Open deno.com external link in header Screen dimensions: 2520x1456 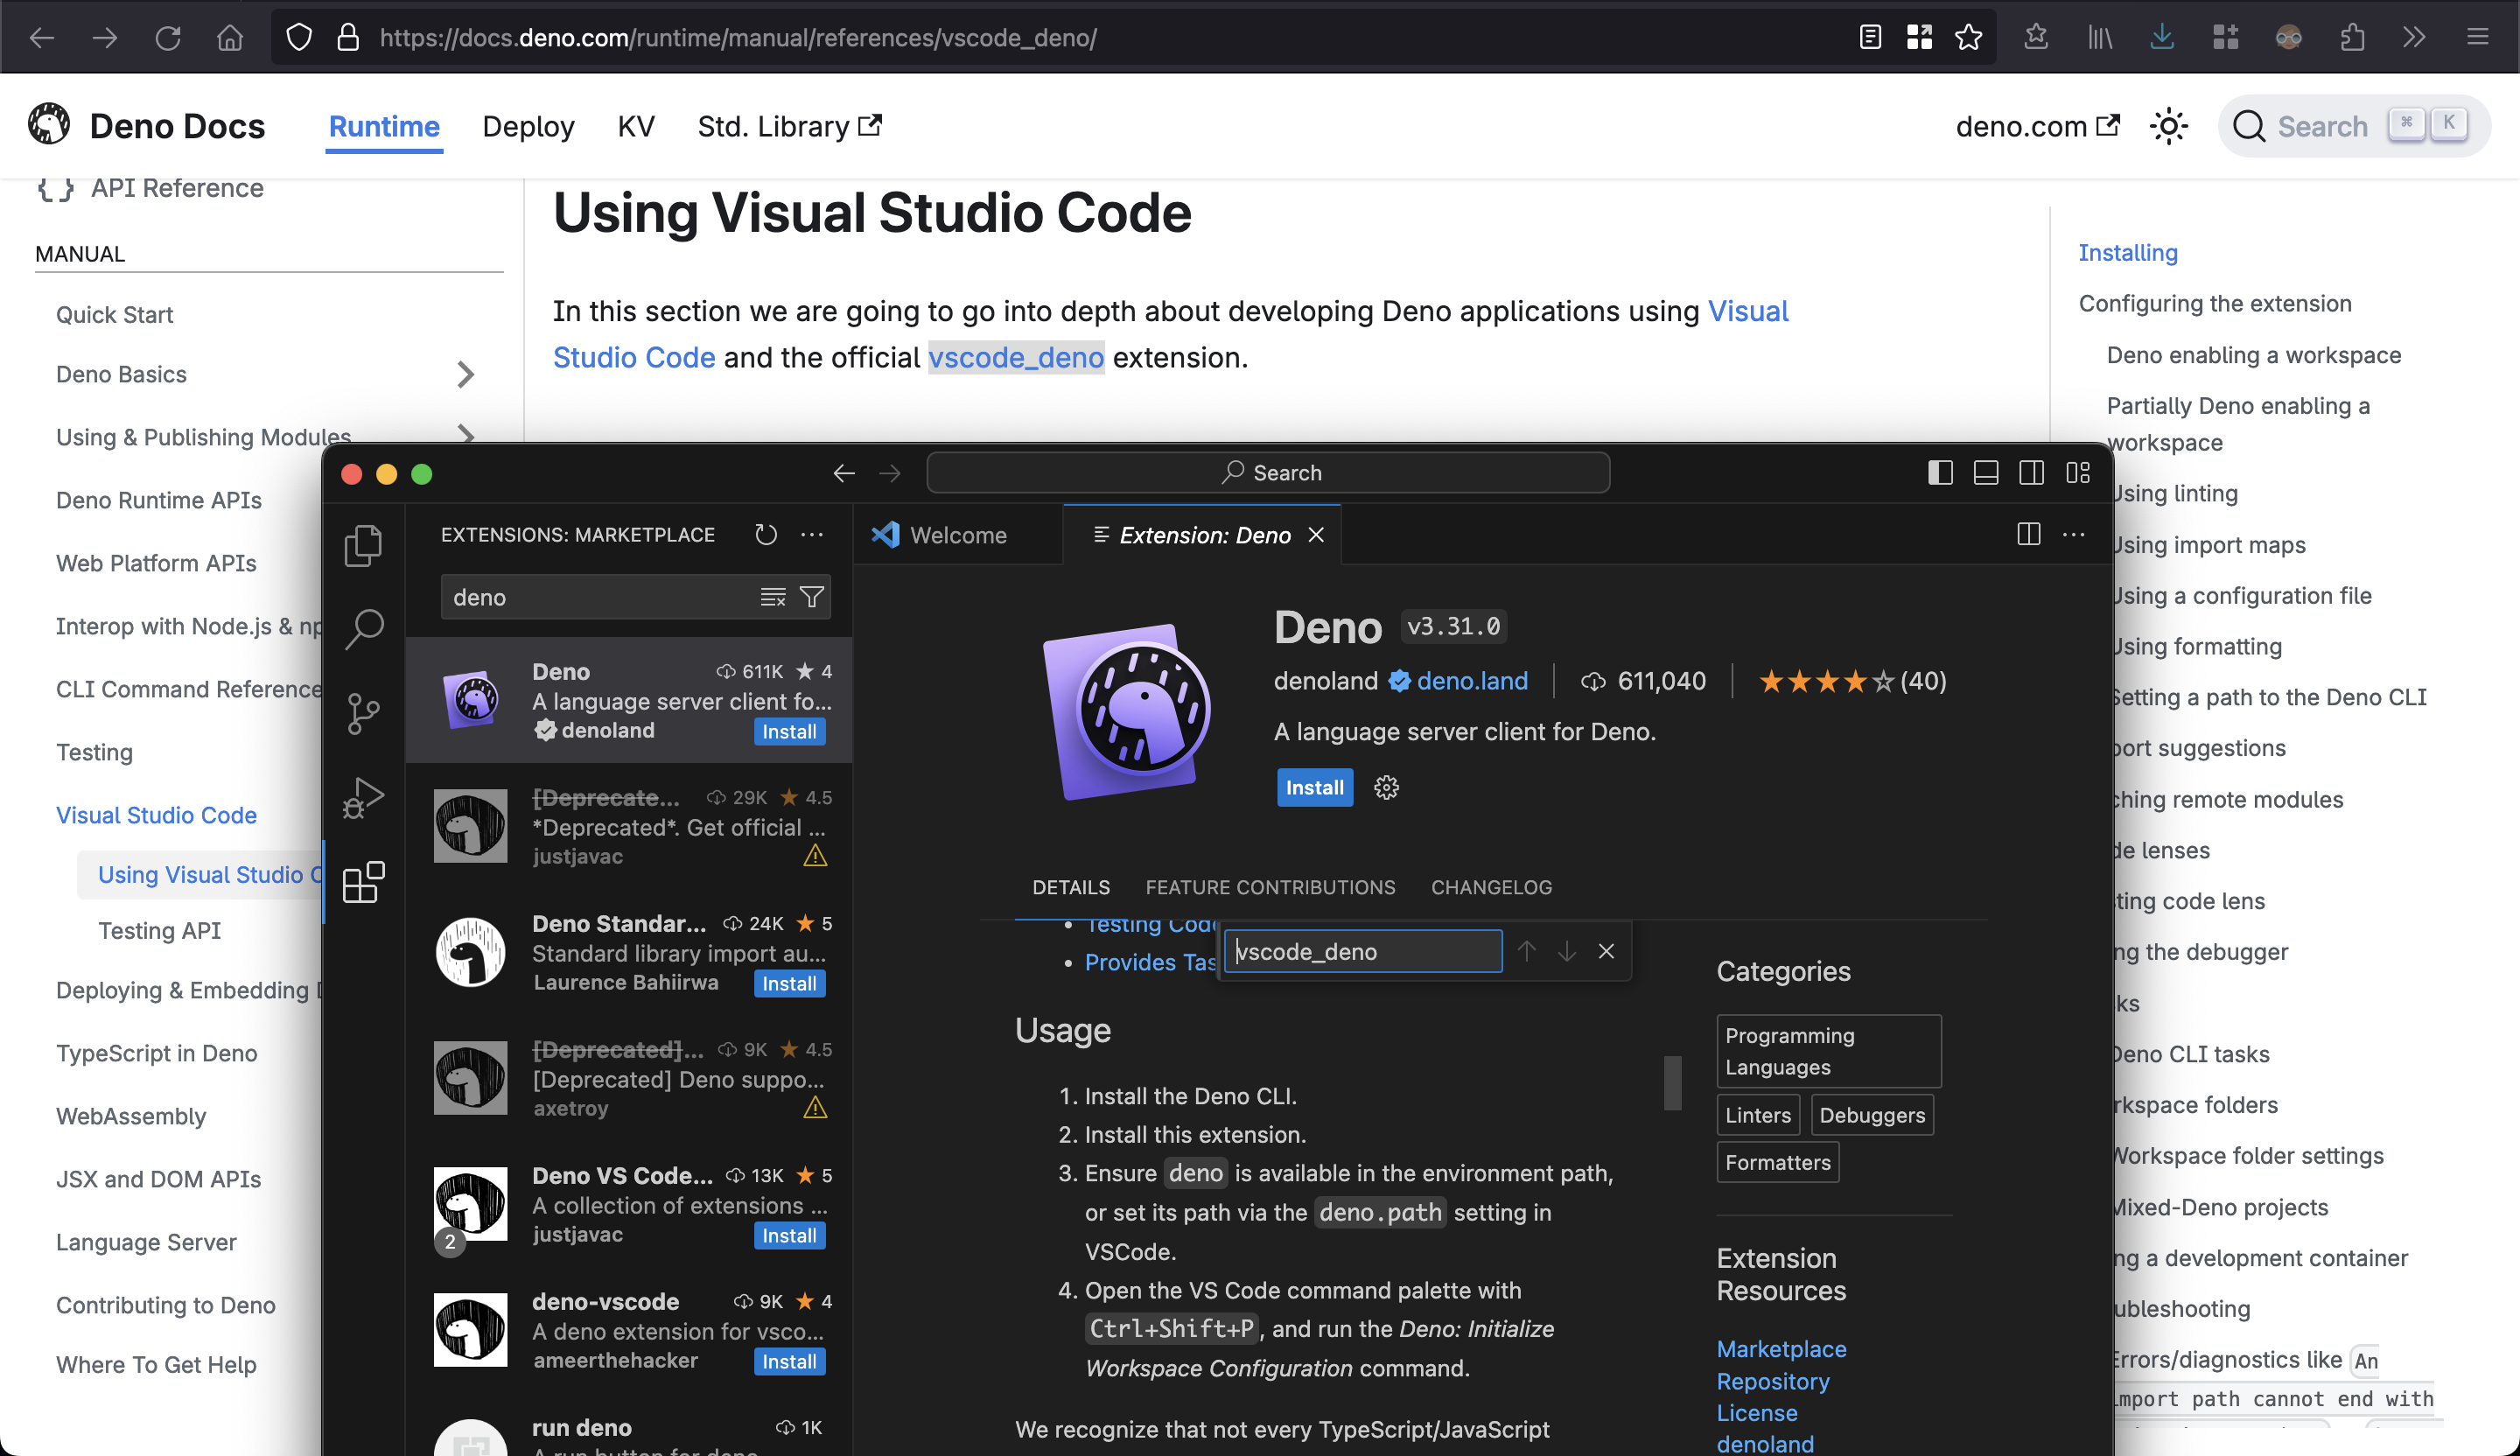2037,126
